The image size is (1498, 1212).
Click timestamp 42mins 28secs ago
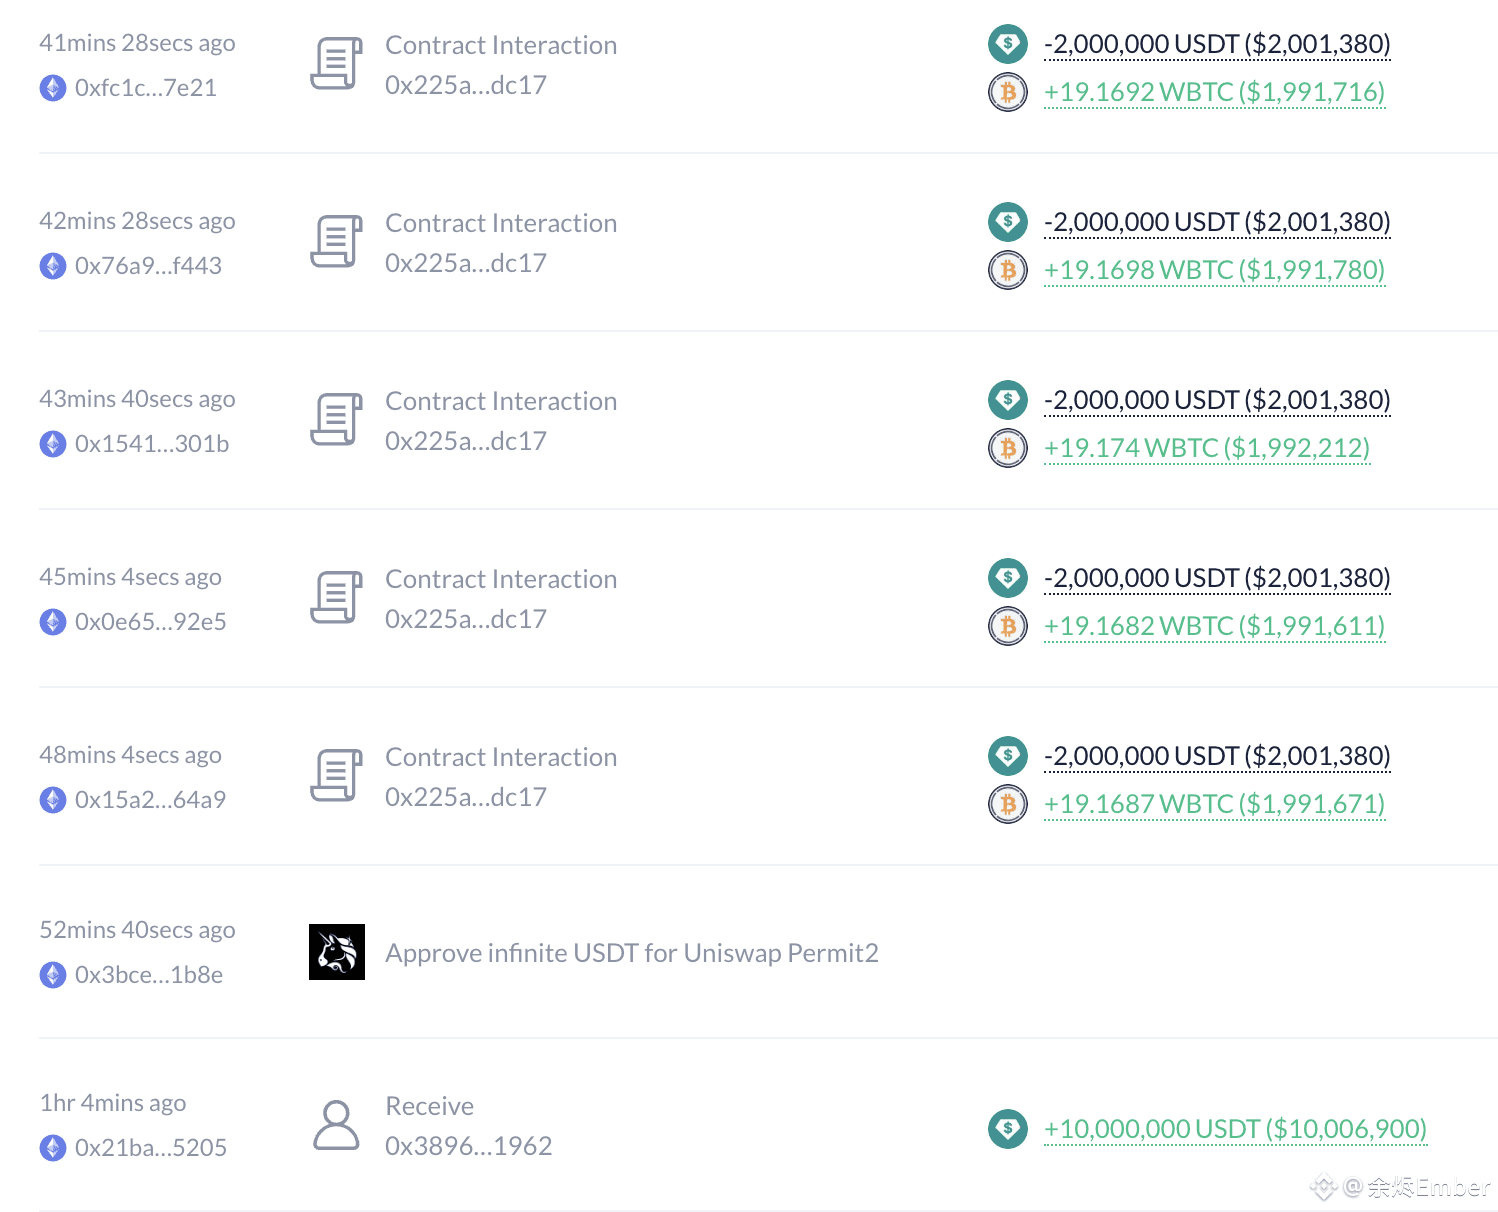137,221
